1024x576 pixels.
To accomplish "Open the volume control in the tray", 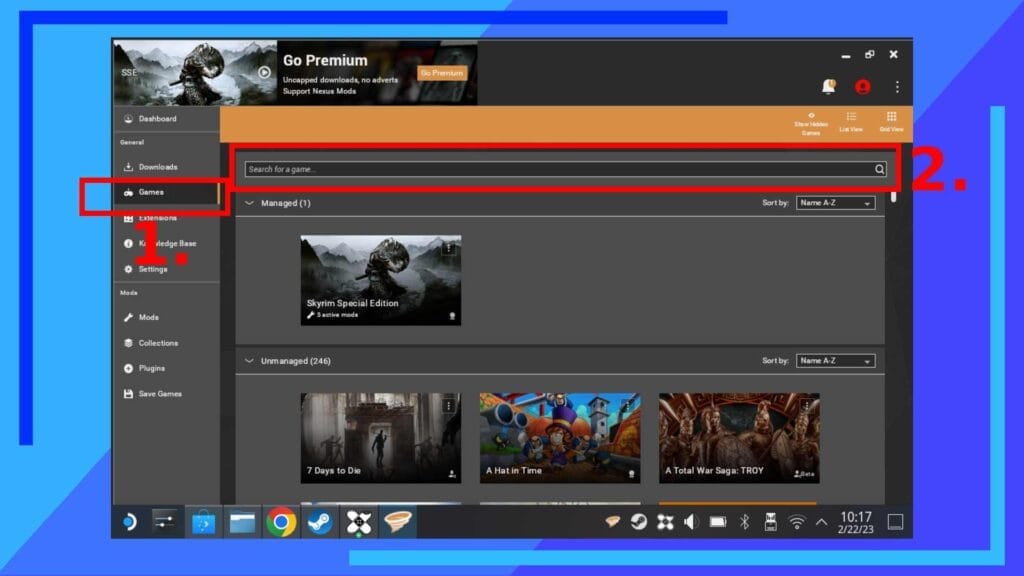I will point(691,522).
